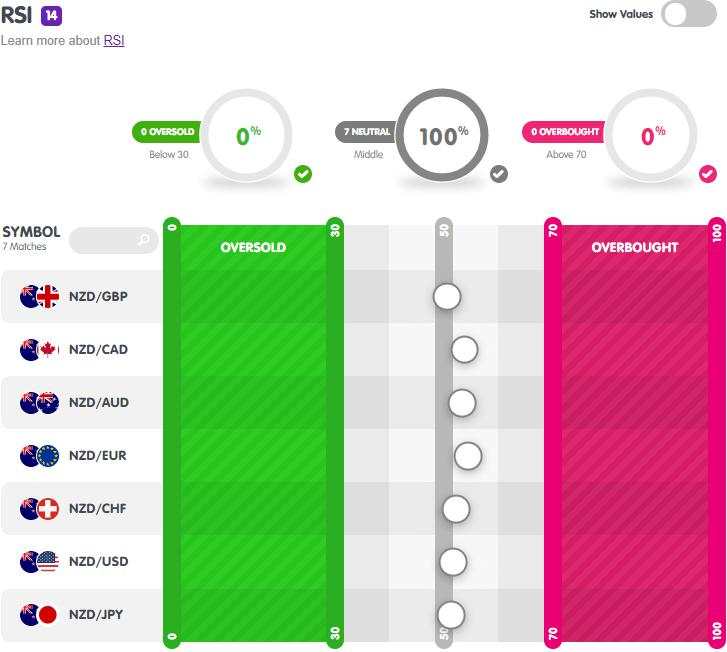Screen dimensions: 727x652
Task: Open the RSI learn more link
Action: pyautogui.click(x=114, y=41)
